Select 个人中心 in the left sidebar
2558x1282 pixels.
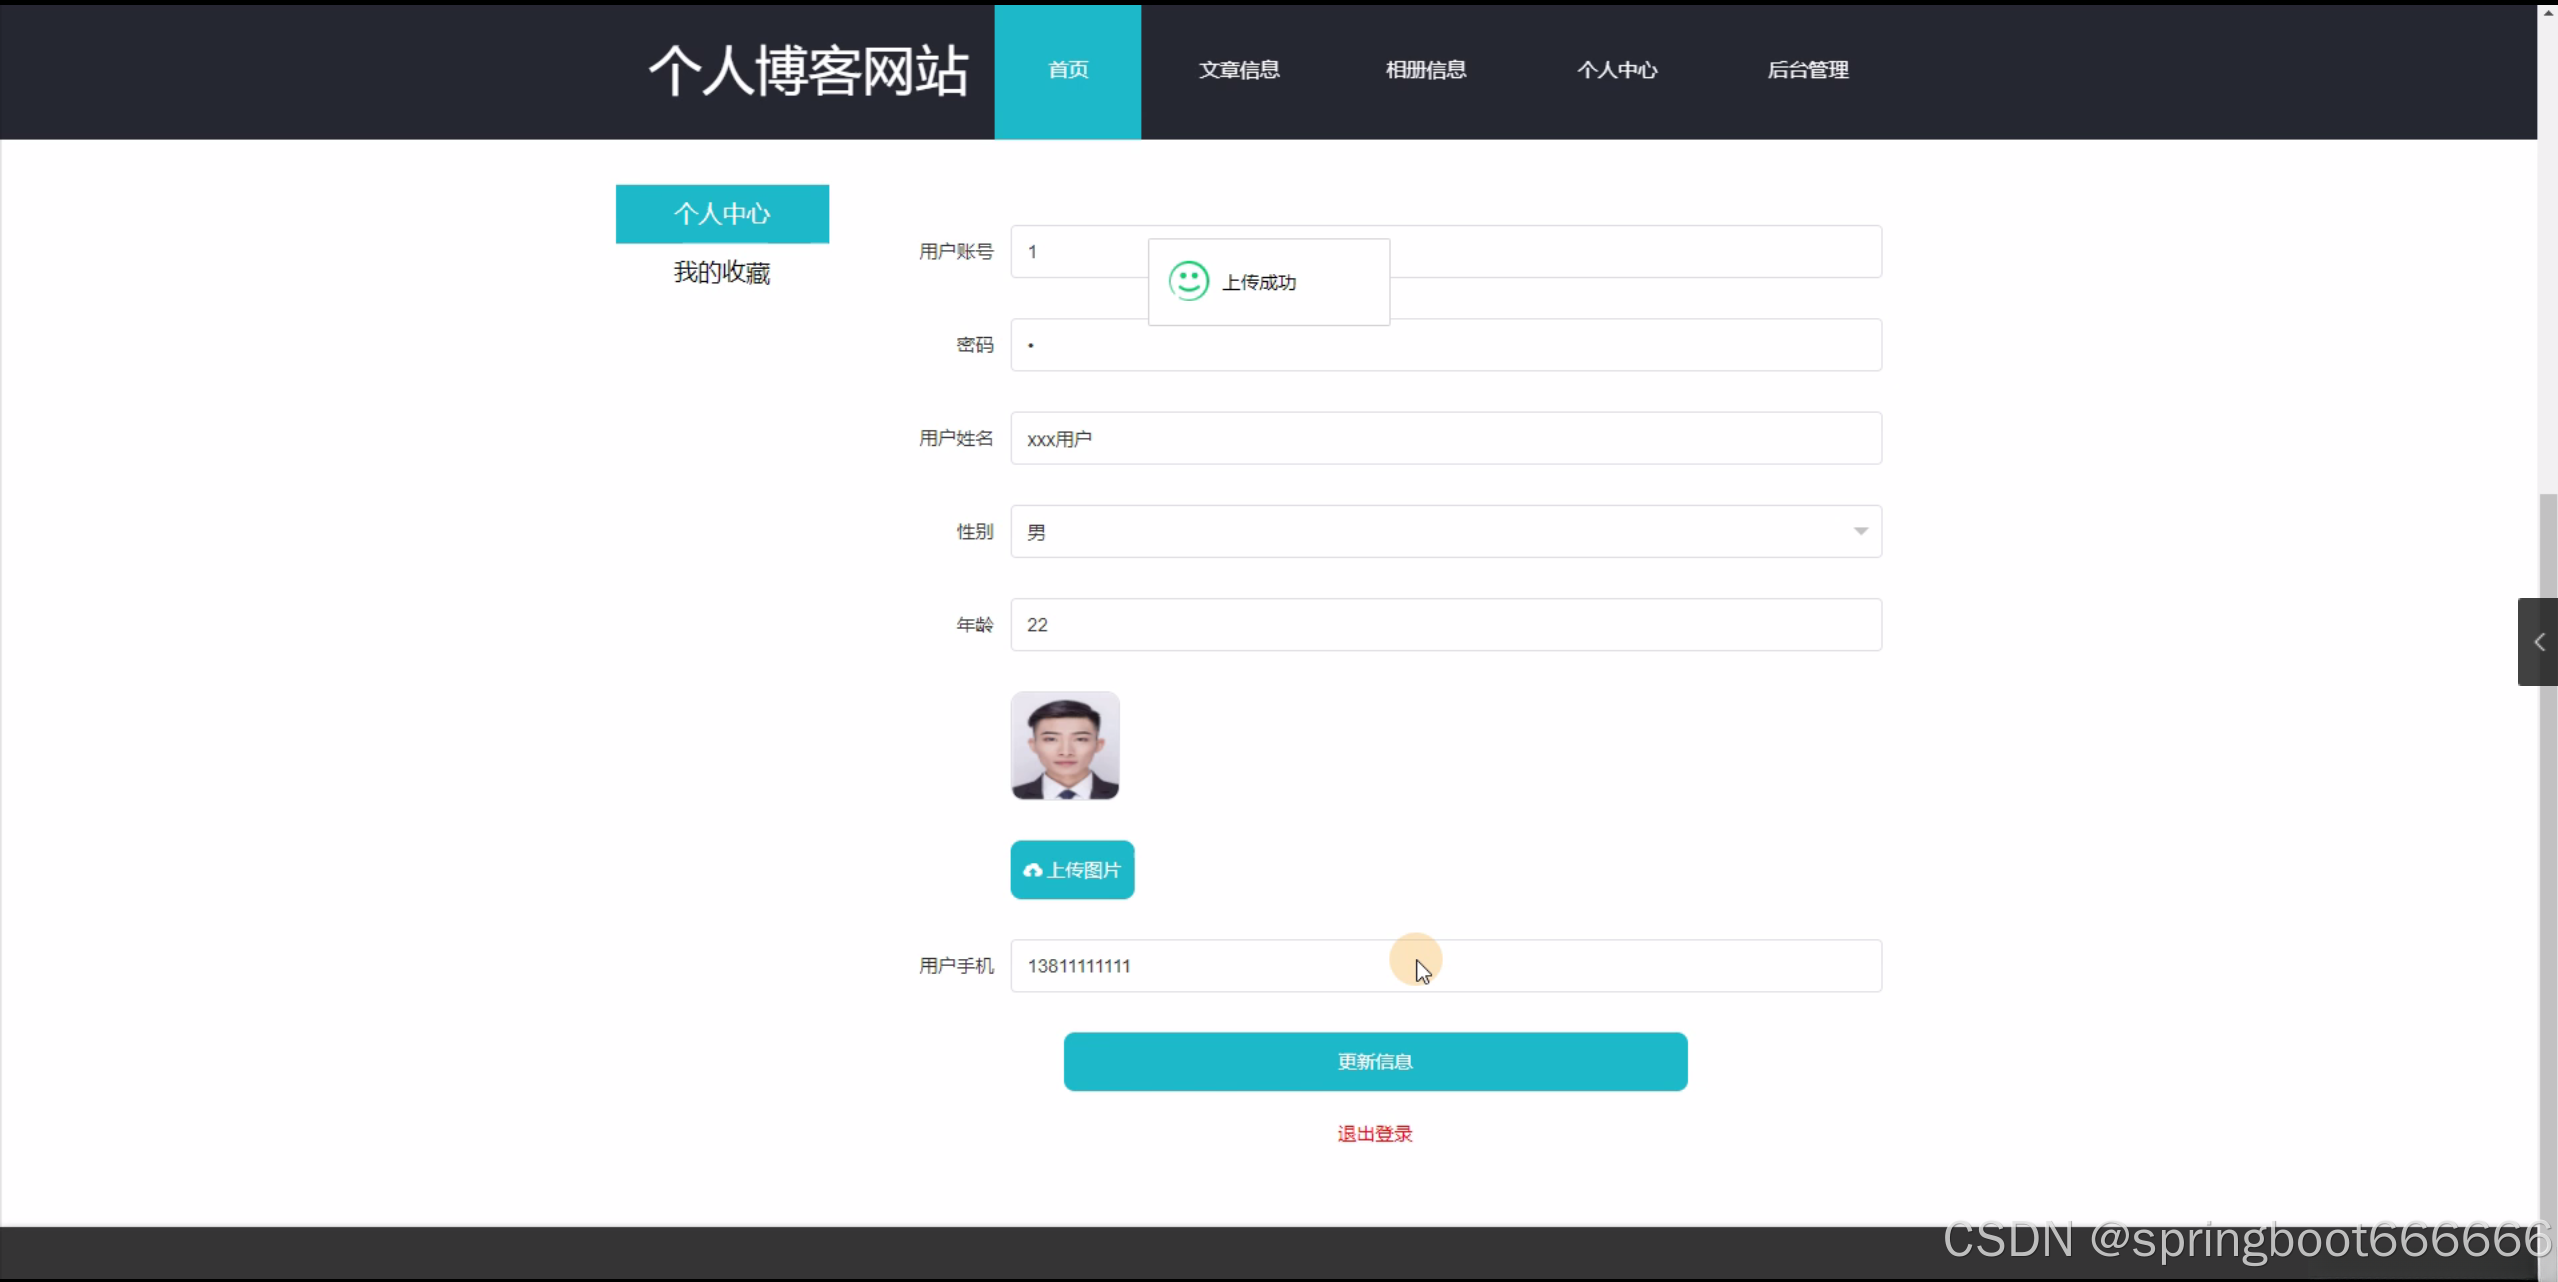point(722,213)
